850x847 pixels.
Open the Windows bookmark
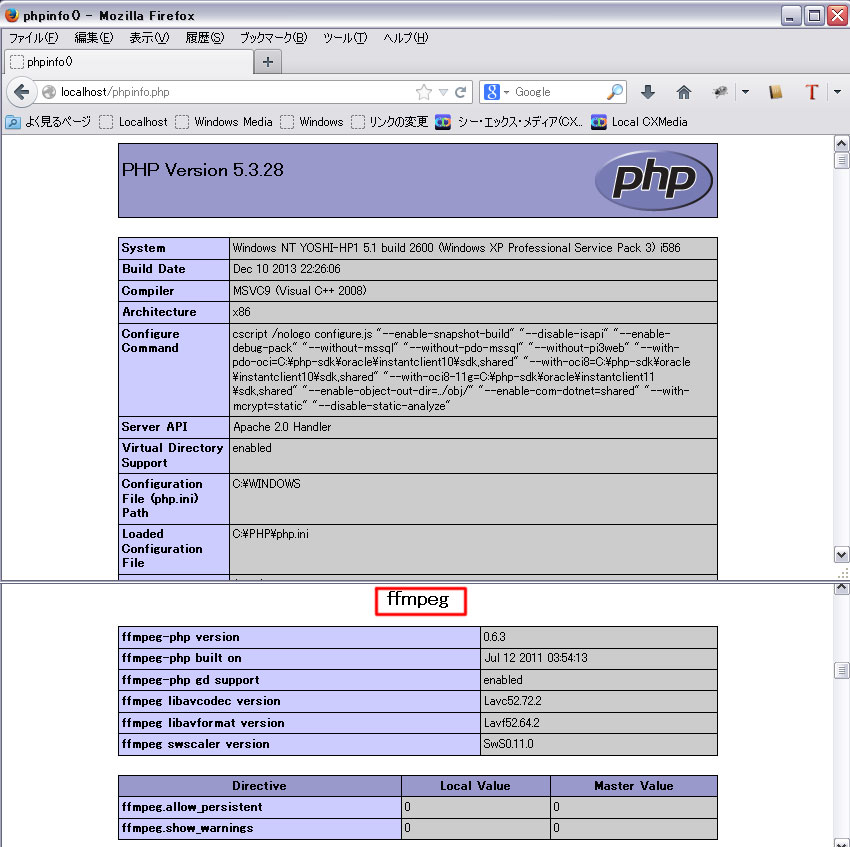[x=312, y=121]
